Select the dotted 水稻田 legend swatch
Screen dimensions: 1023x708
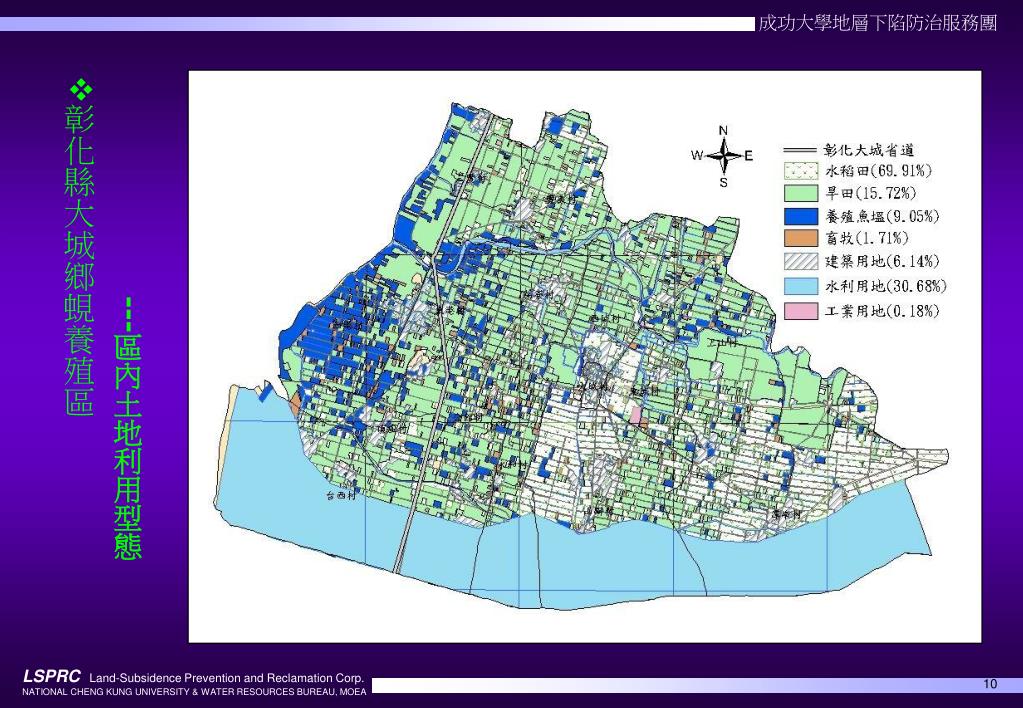click(x=800, y=172)
